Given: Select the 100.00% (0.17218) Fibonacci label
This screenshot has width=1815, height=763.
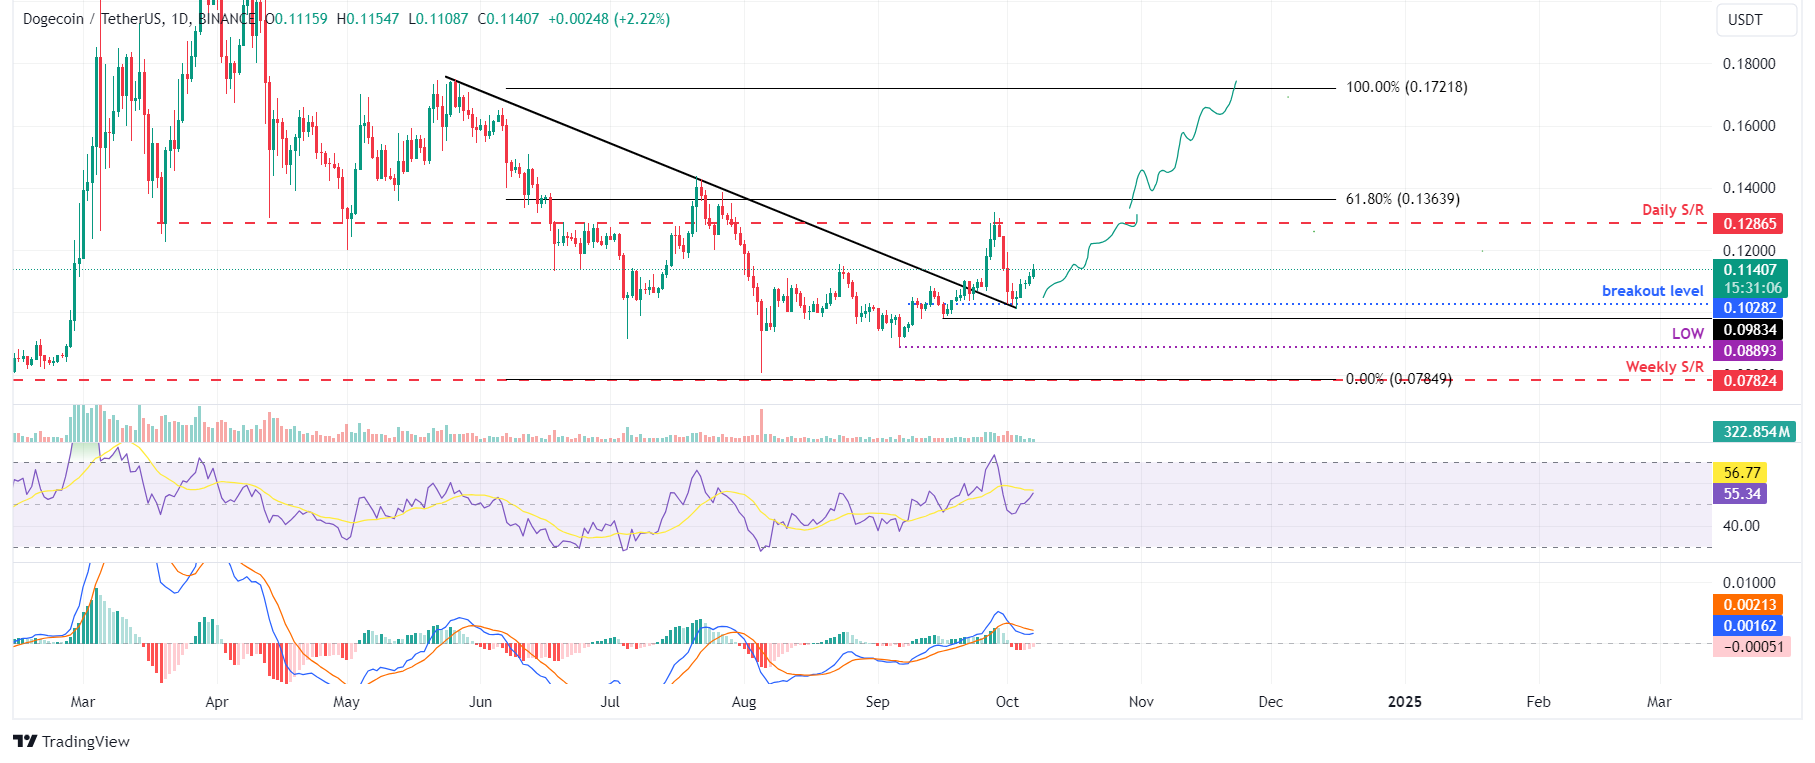Looking at the screenshot, I should [x=1407, y=87].
